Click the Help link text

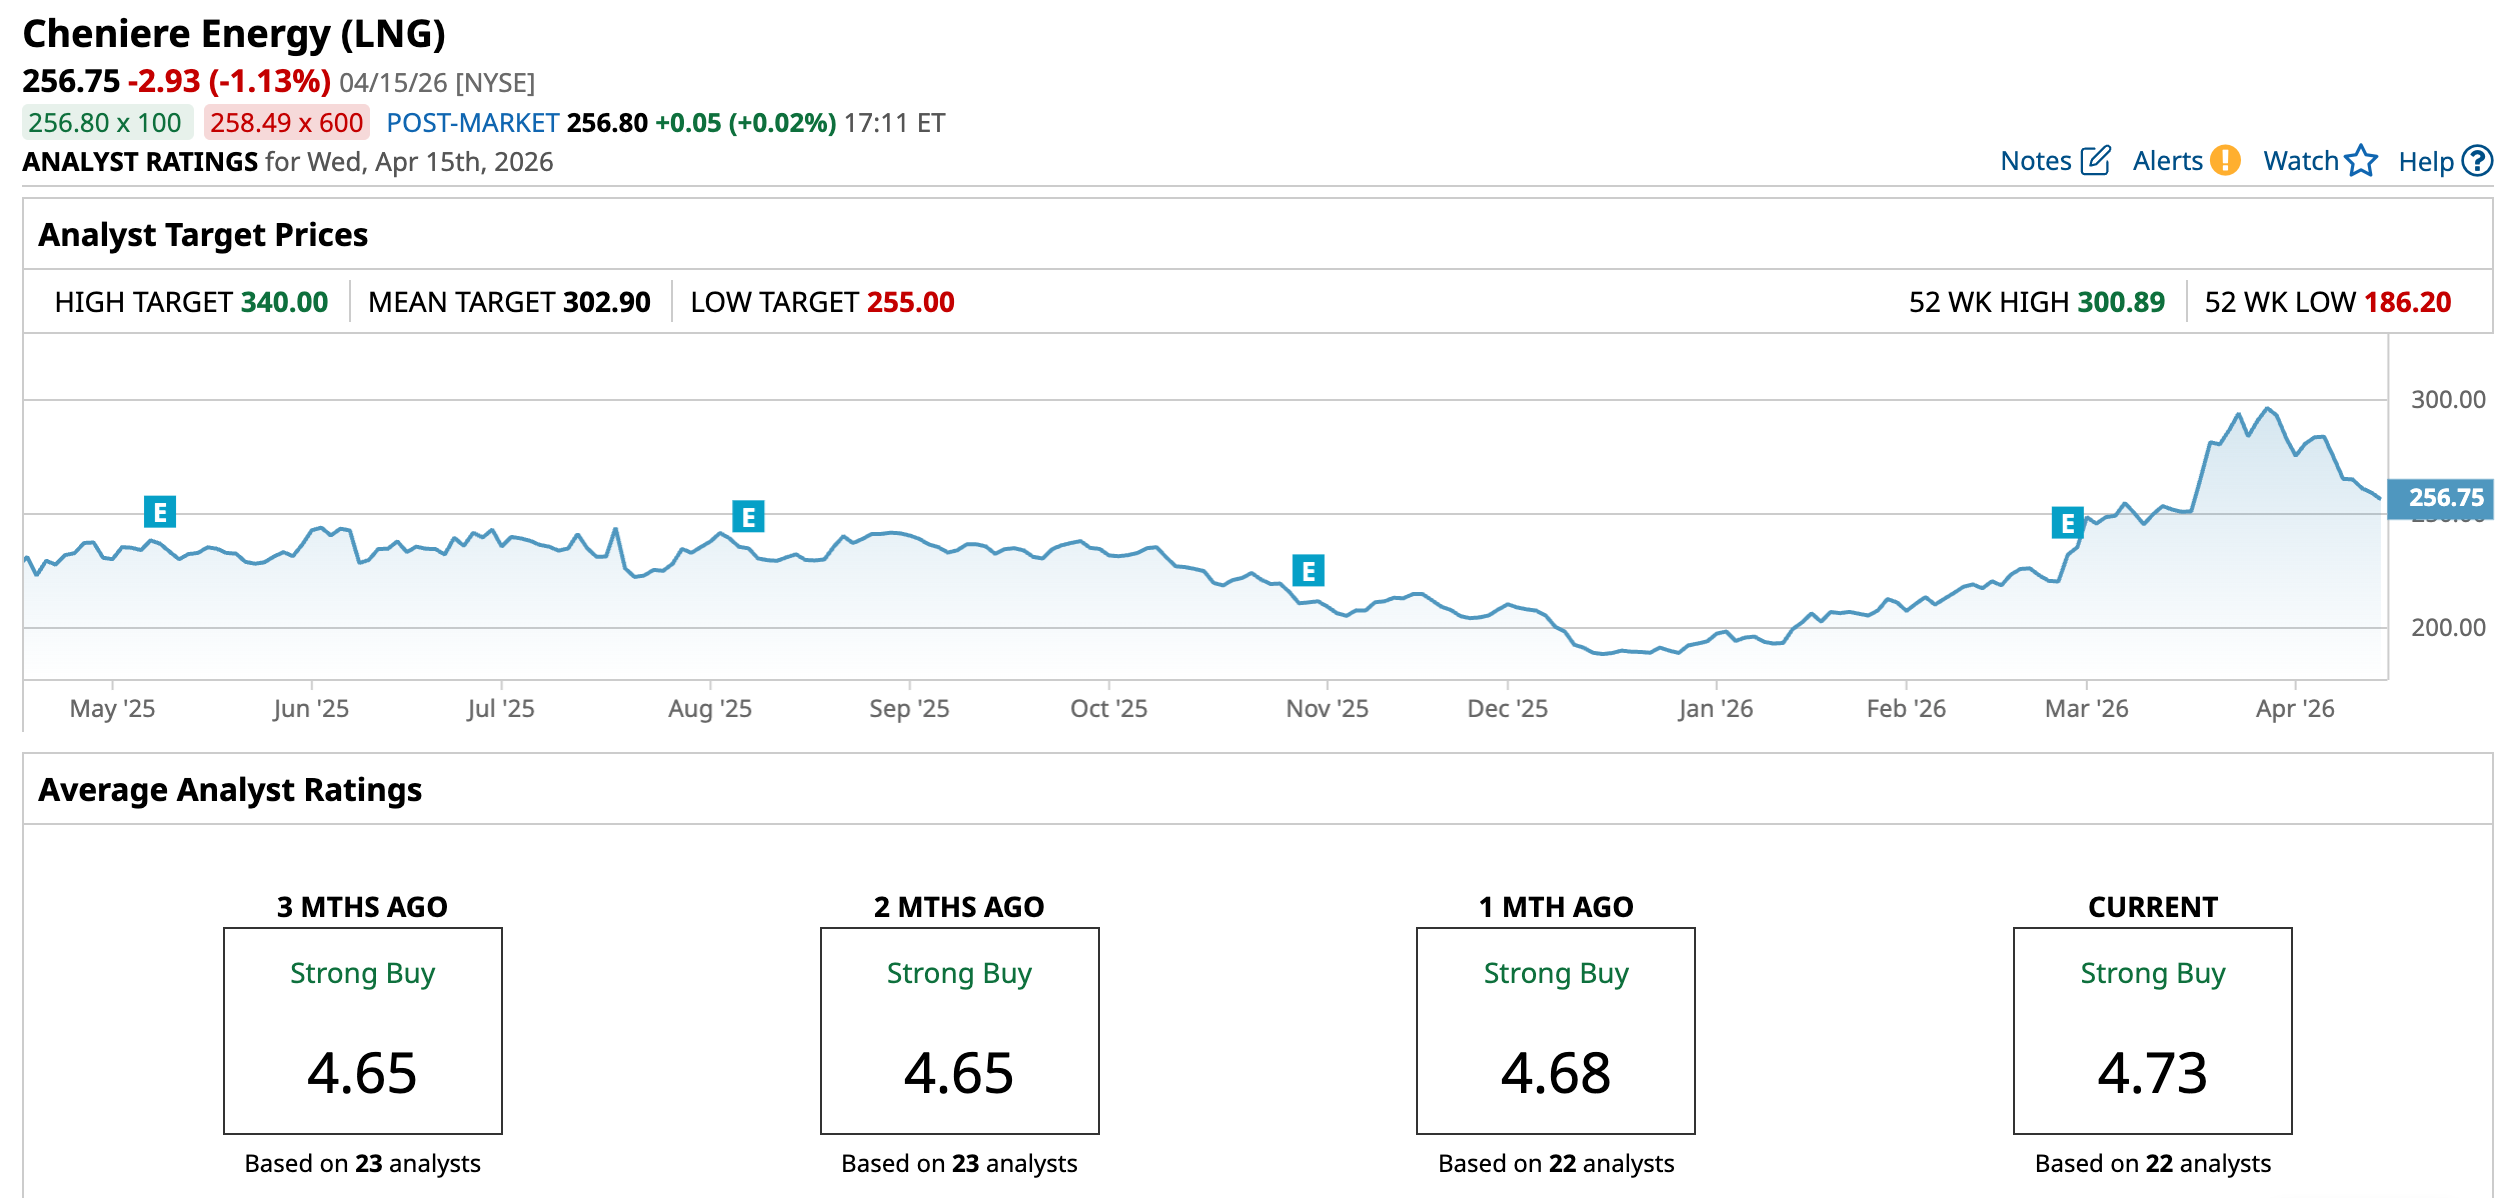(x=2426, y=162)
